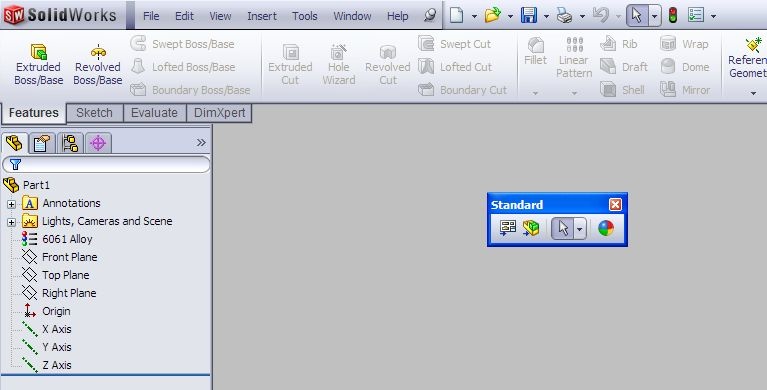Select the Shell feature tool
Viewport: 767px width, 390px height.
622,90
